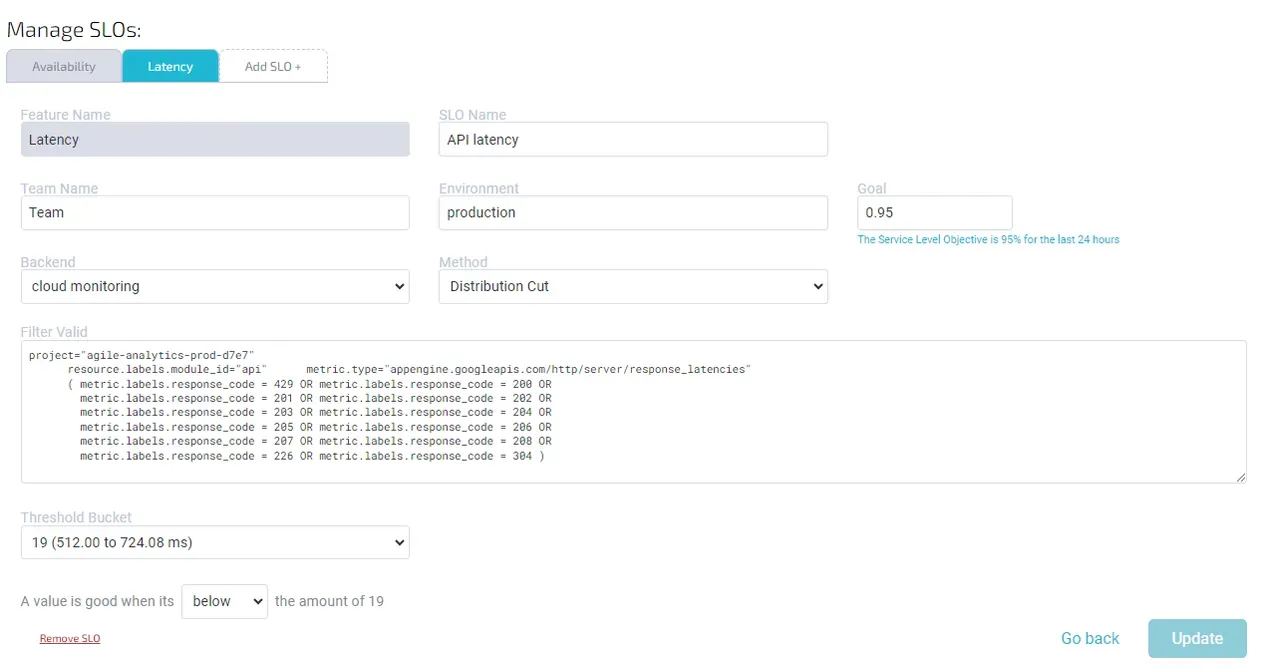Click the Filter Valid resize handle
The width and height of the screenshot is (1263, 670).
click(x=1241, y=477)
